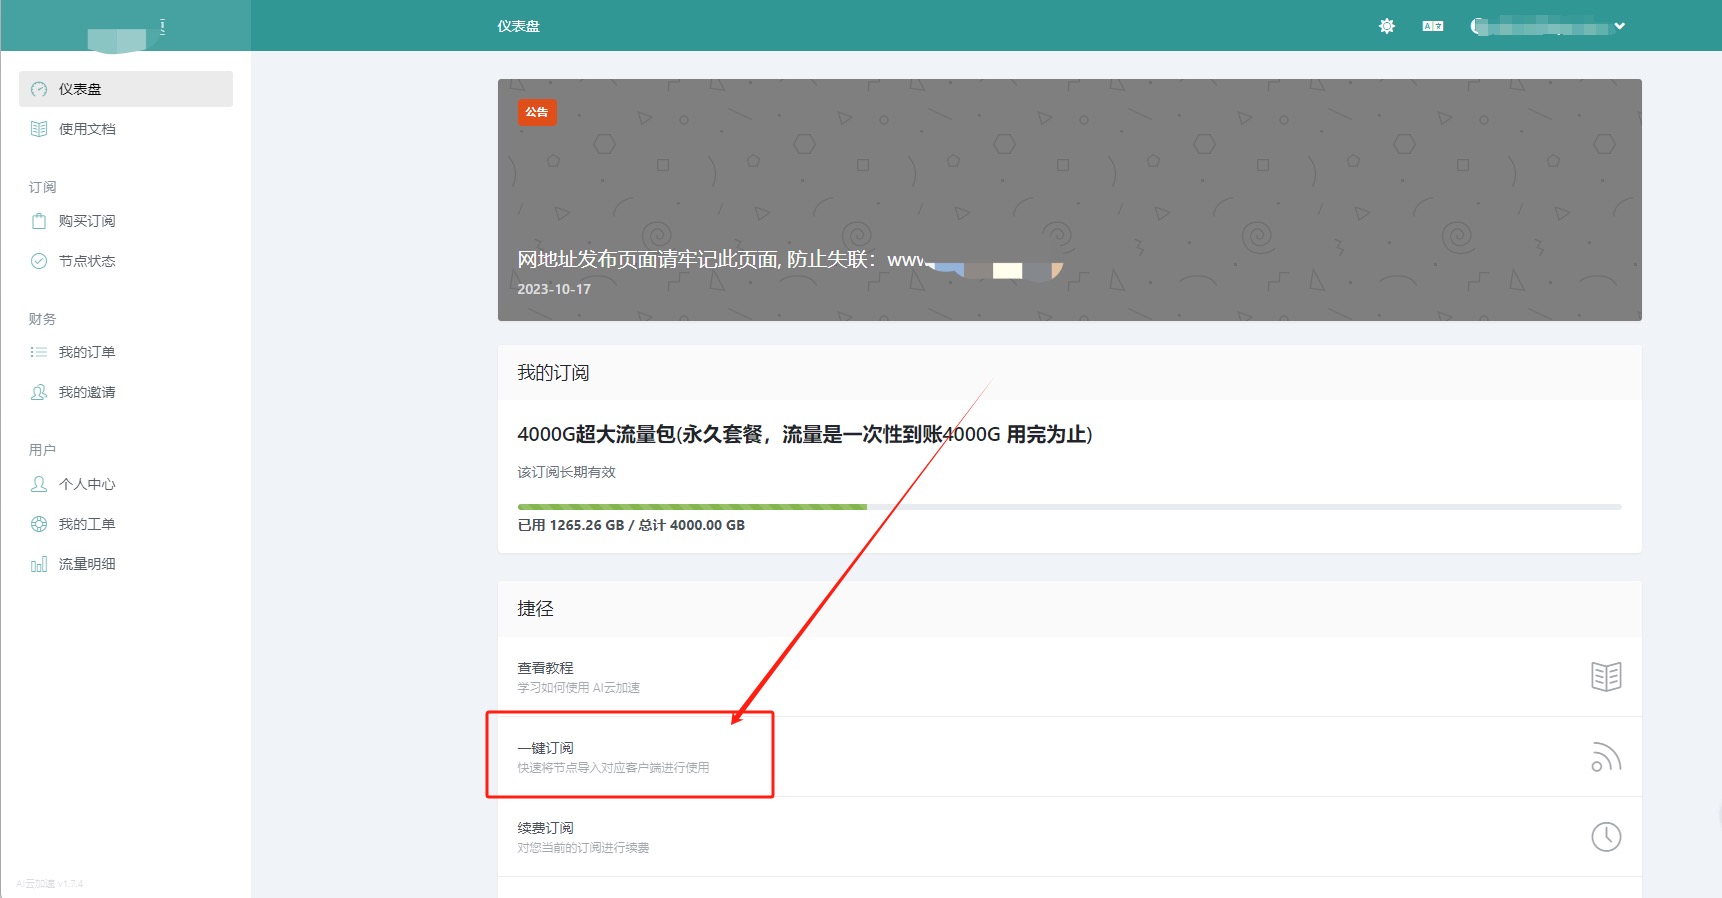
Task: Click the 购买订阅 shopping bag icon
Action: click(x=39, y=221)
